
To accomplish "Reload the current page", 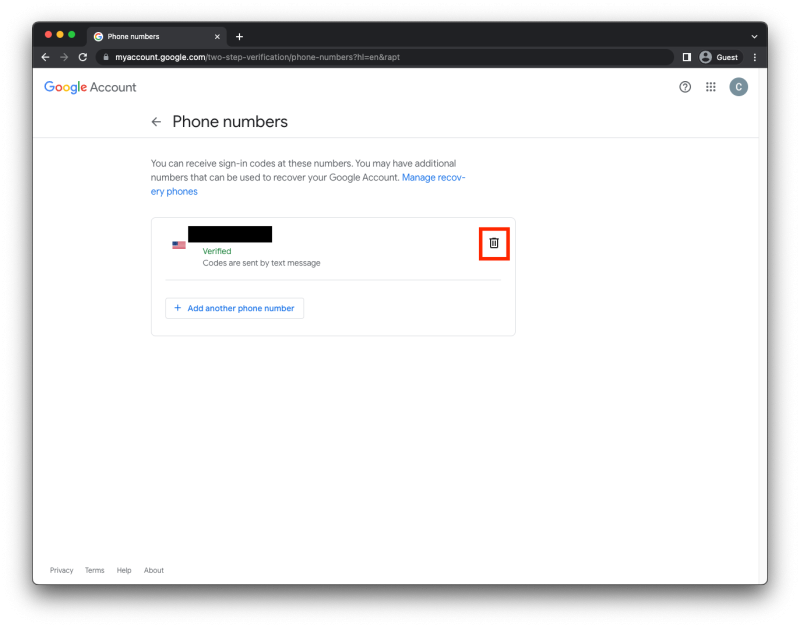I will 82,57.
